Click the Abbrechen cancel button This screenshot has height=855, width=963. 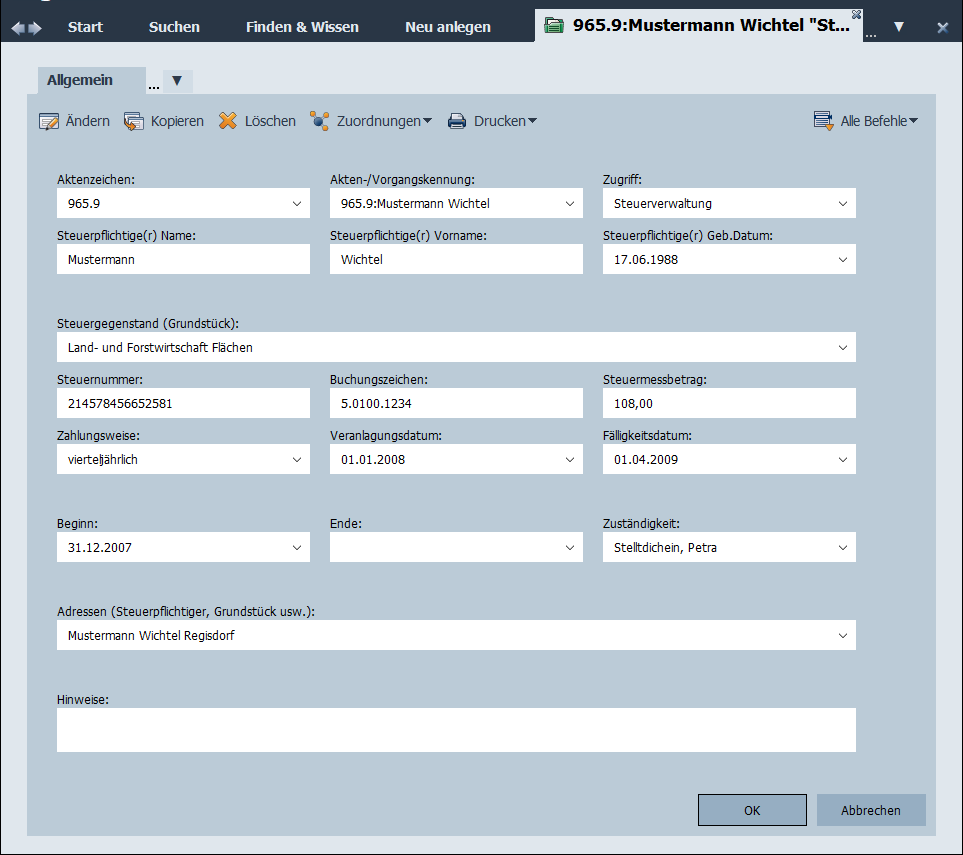pyautogui.click(x=870, y=810)
